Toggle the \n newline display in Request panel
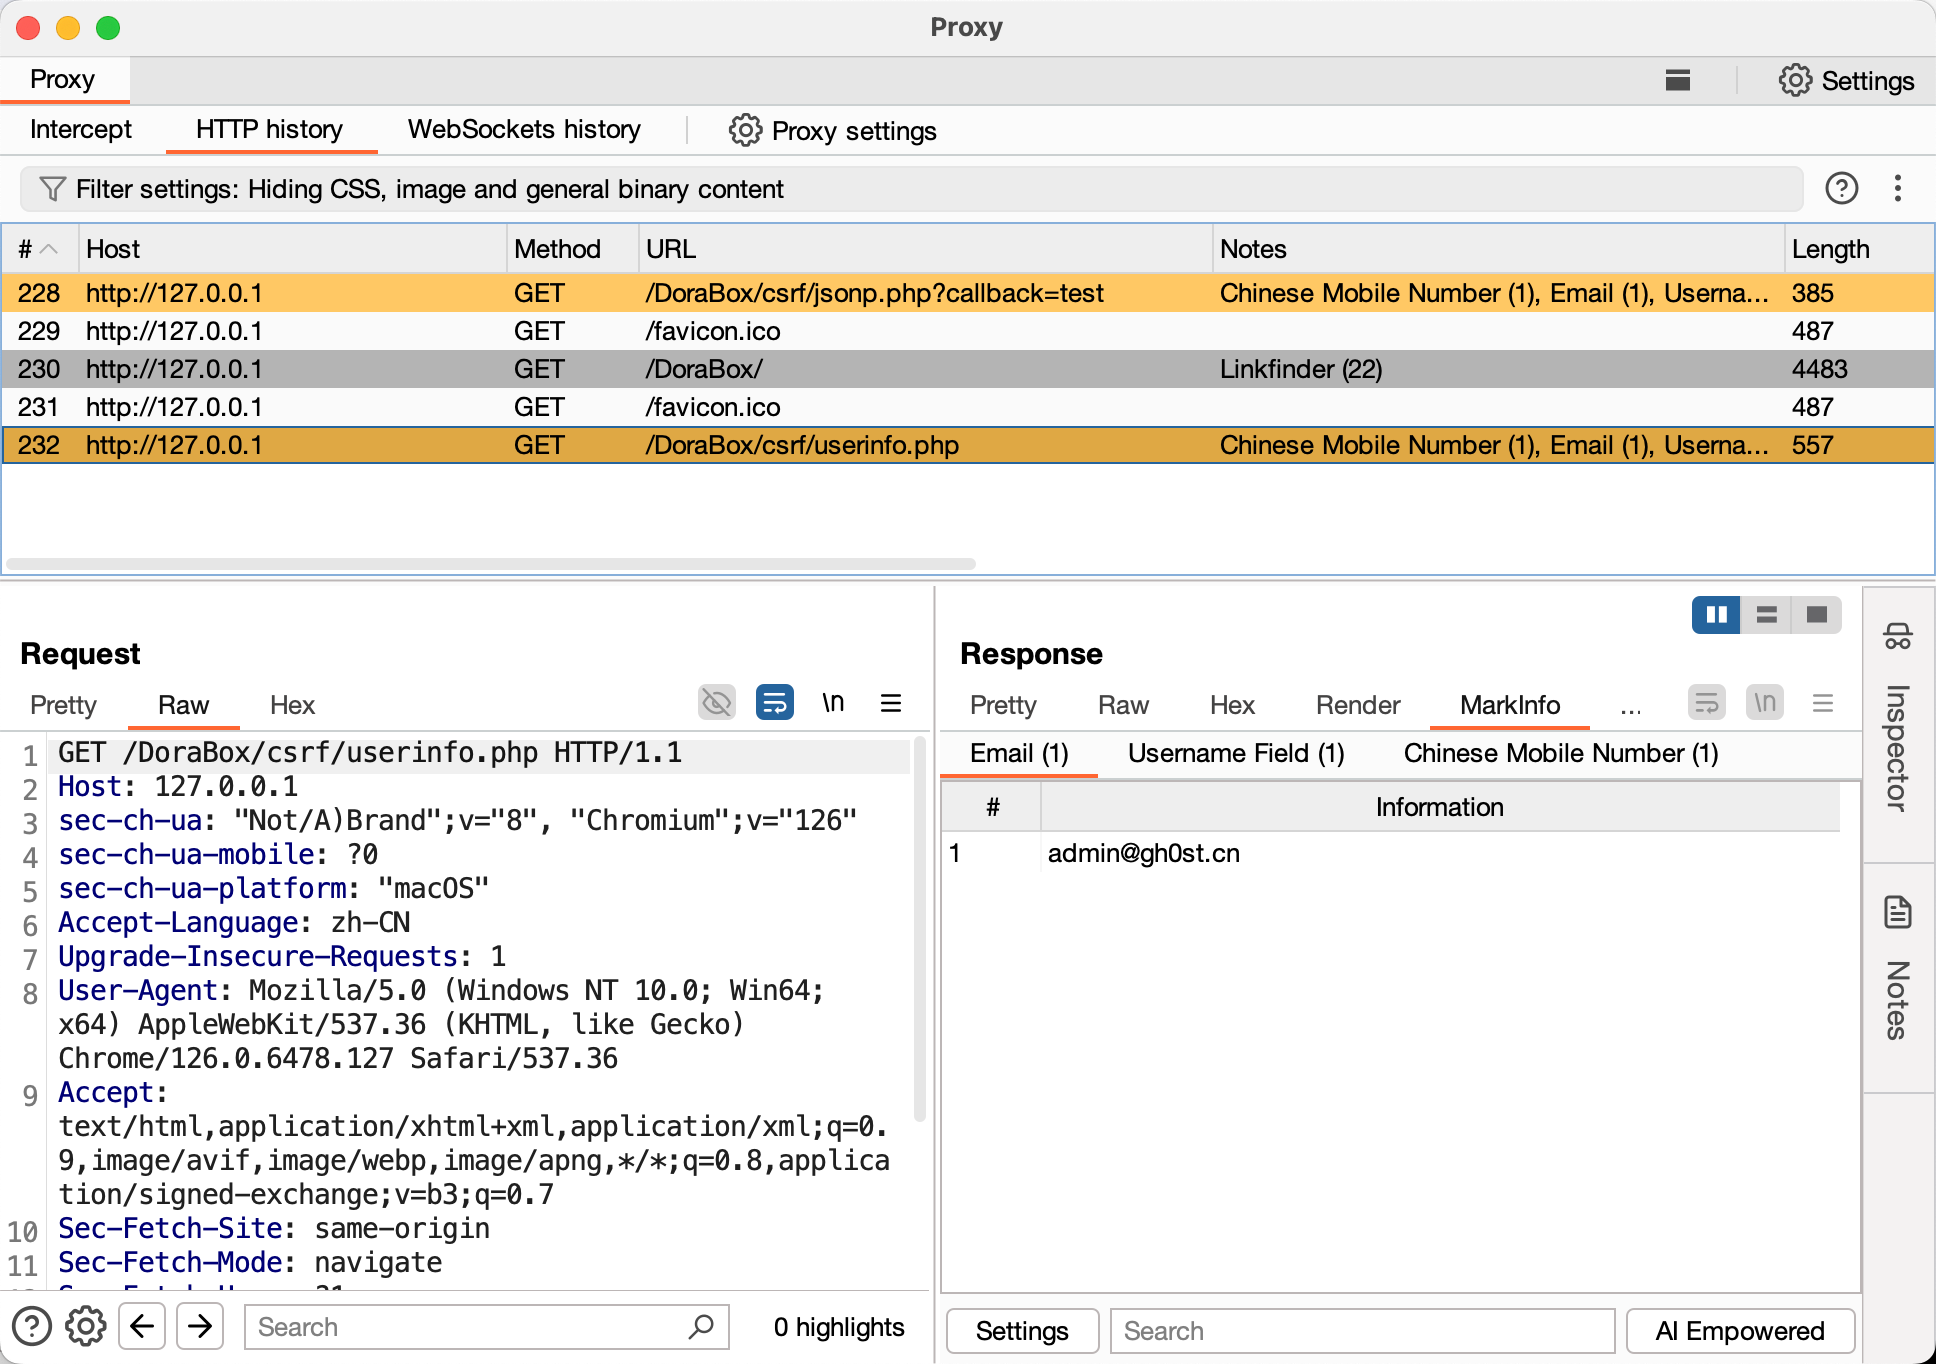This screenshot has width=1936, height=1364. (832, 703)
